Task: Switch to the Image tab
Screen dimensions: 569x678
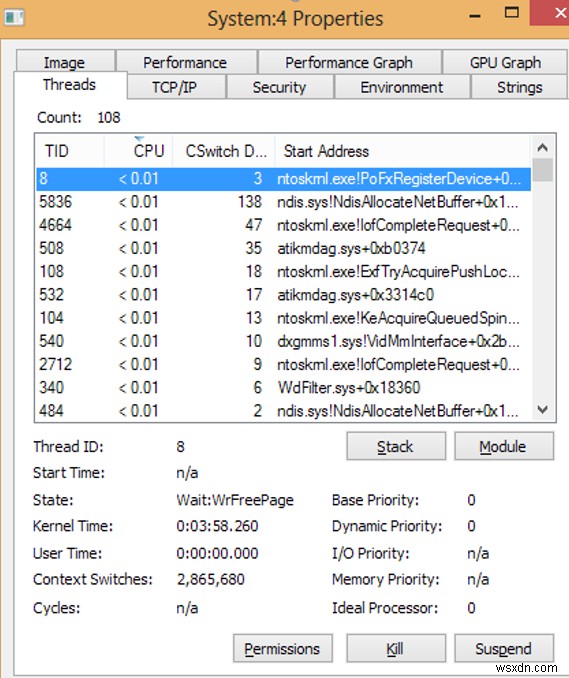Action: [65, 62]
